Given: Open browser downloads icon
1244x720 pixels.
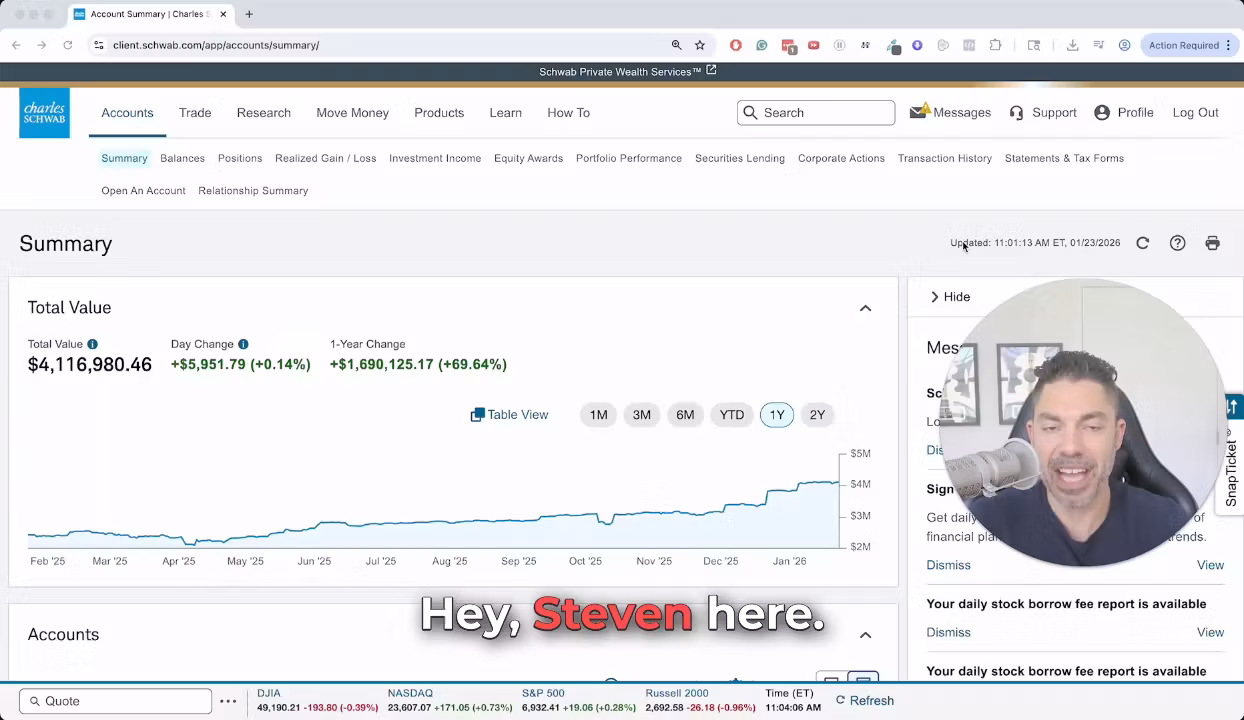Looking at the screenshot, I should pos(1072,45).
